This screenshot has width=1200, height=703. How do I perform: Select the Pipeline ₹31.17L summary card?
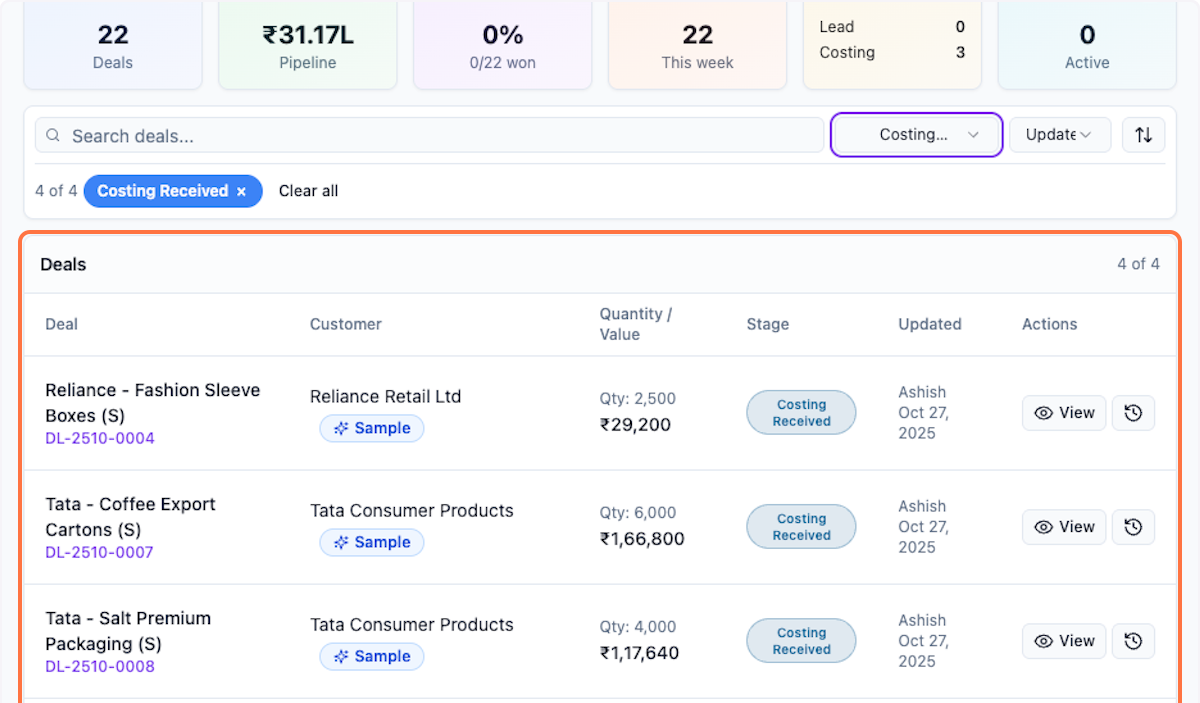[x=308, y=46]
